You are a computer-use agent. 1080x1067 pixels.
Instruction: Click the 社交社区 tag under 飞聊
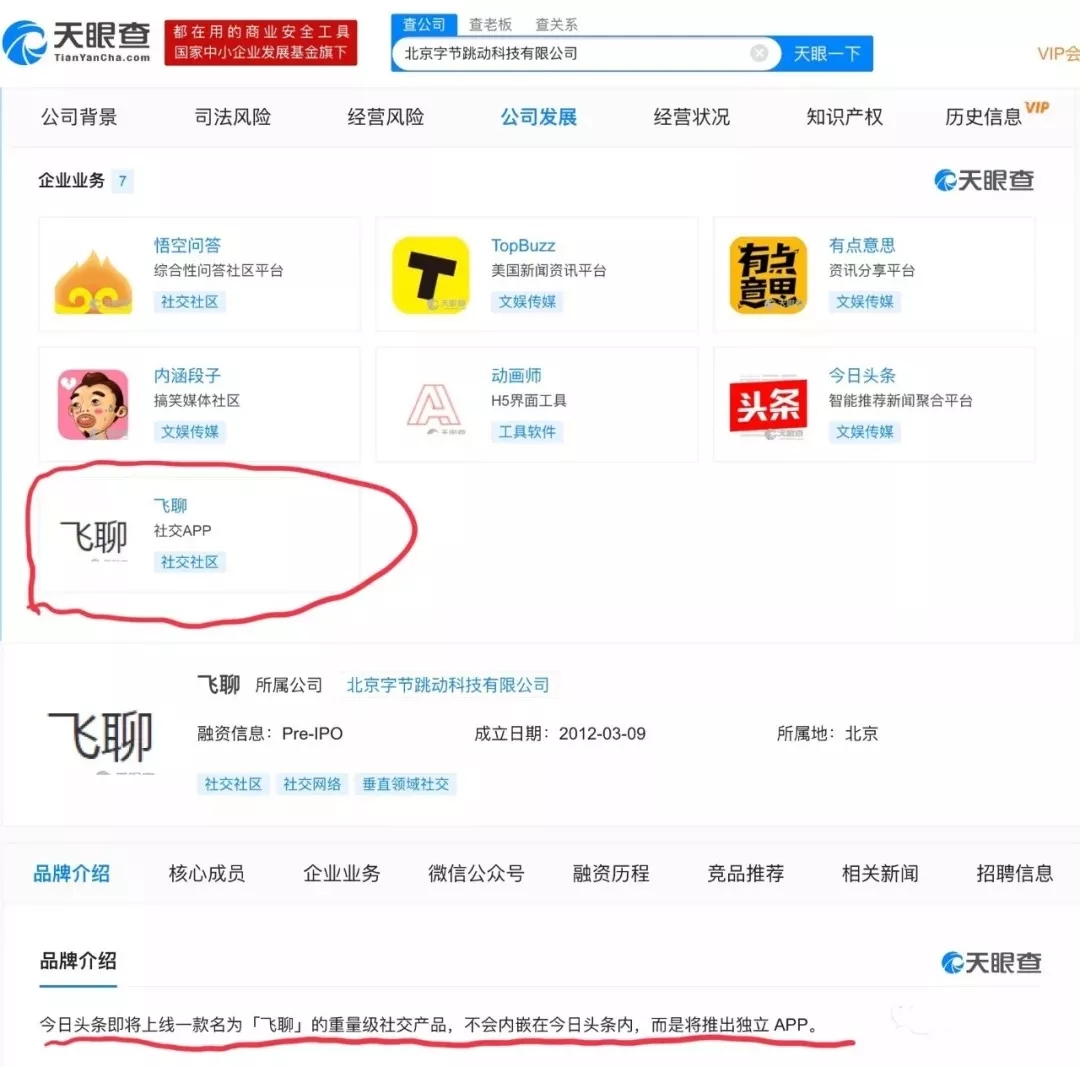(190, 561)
